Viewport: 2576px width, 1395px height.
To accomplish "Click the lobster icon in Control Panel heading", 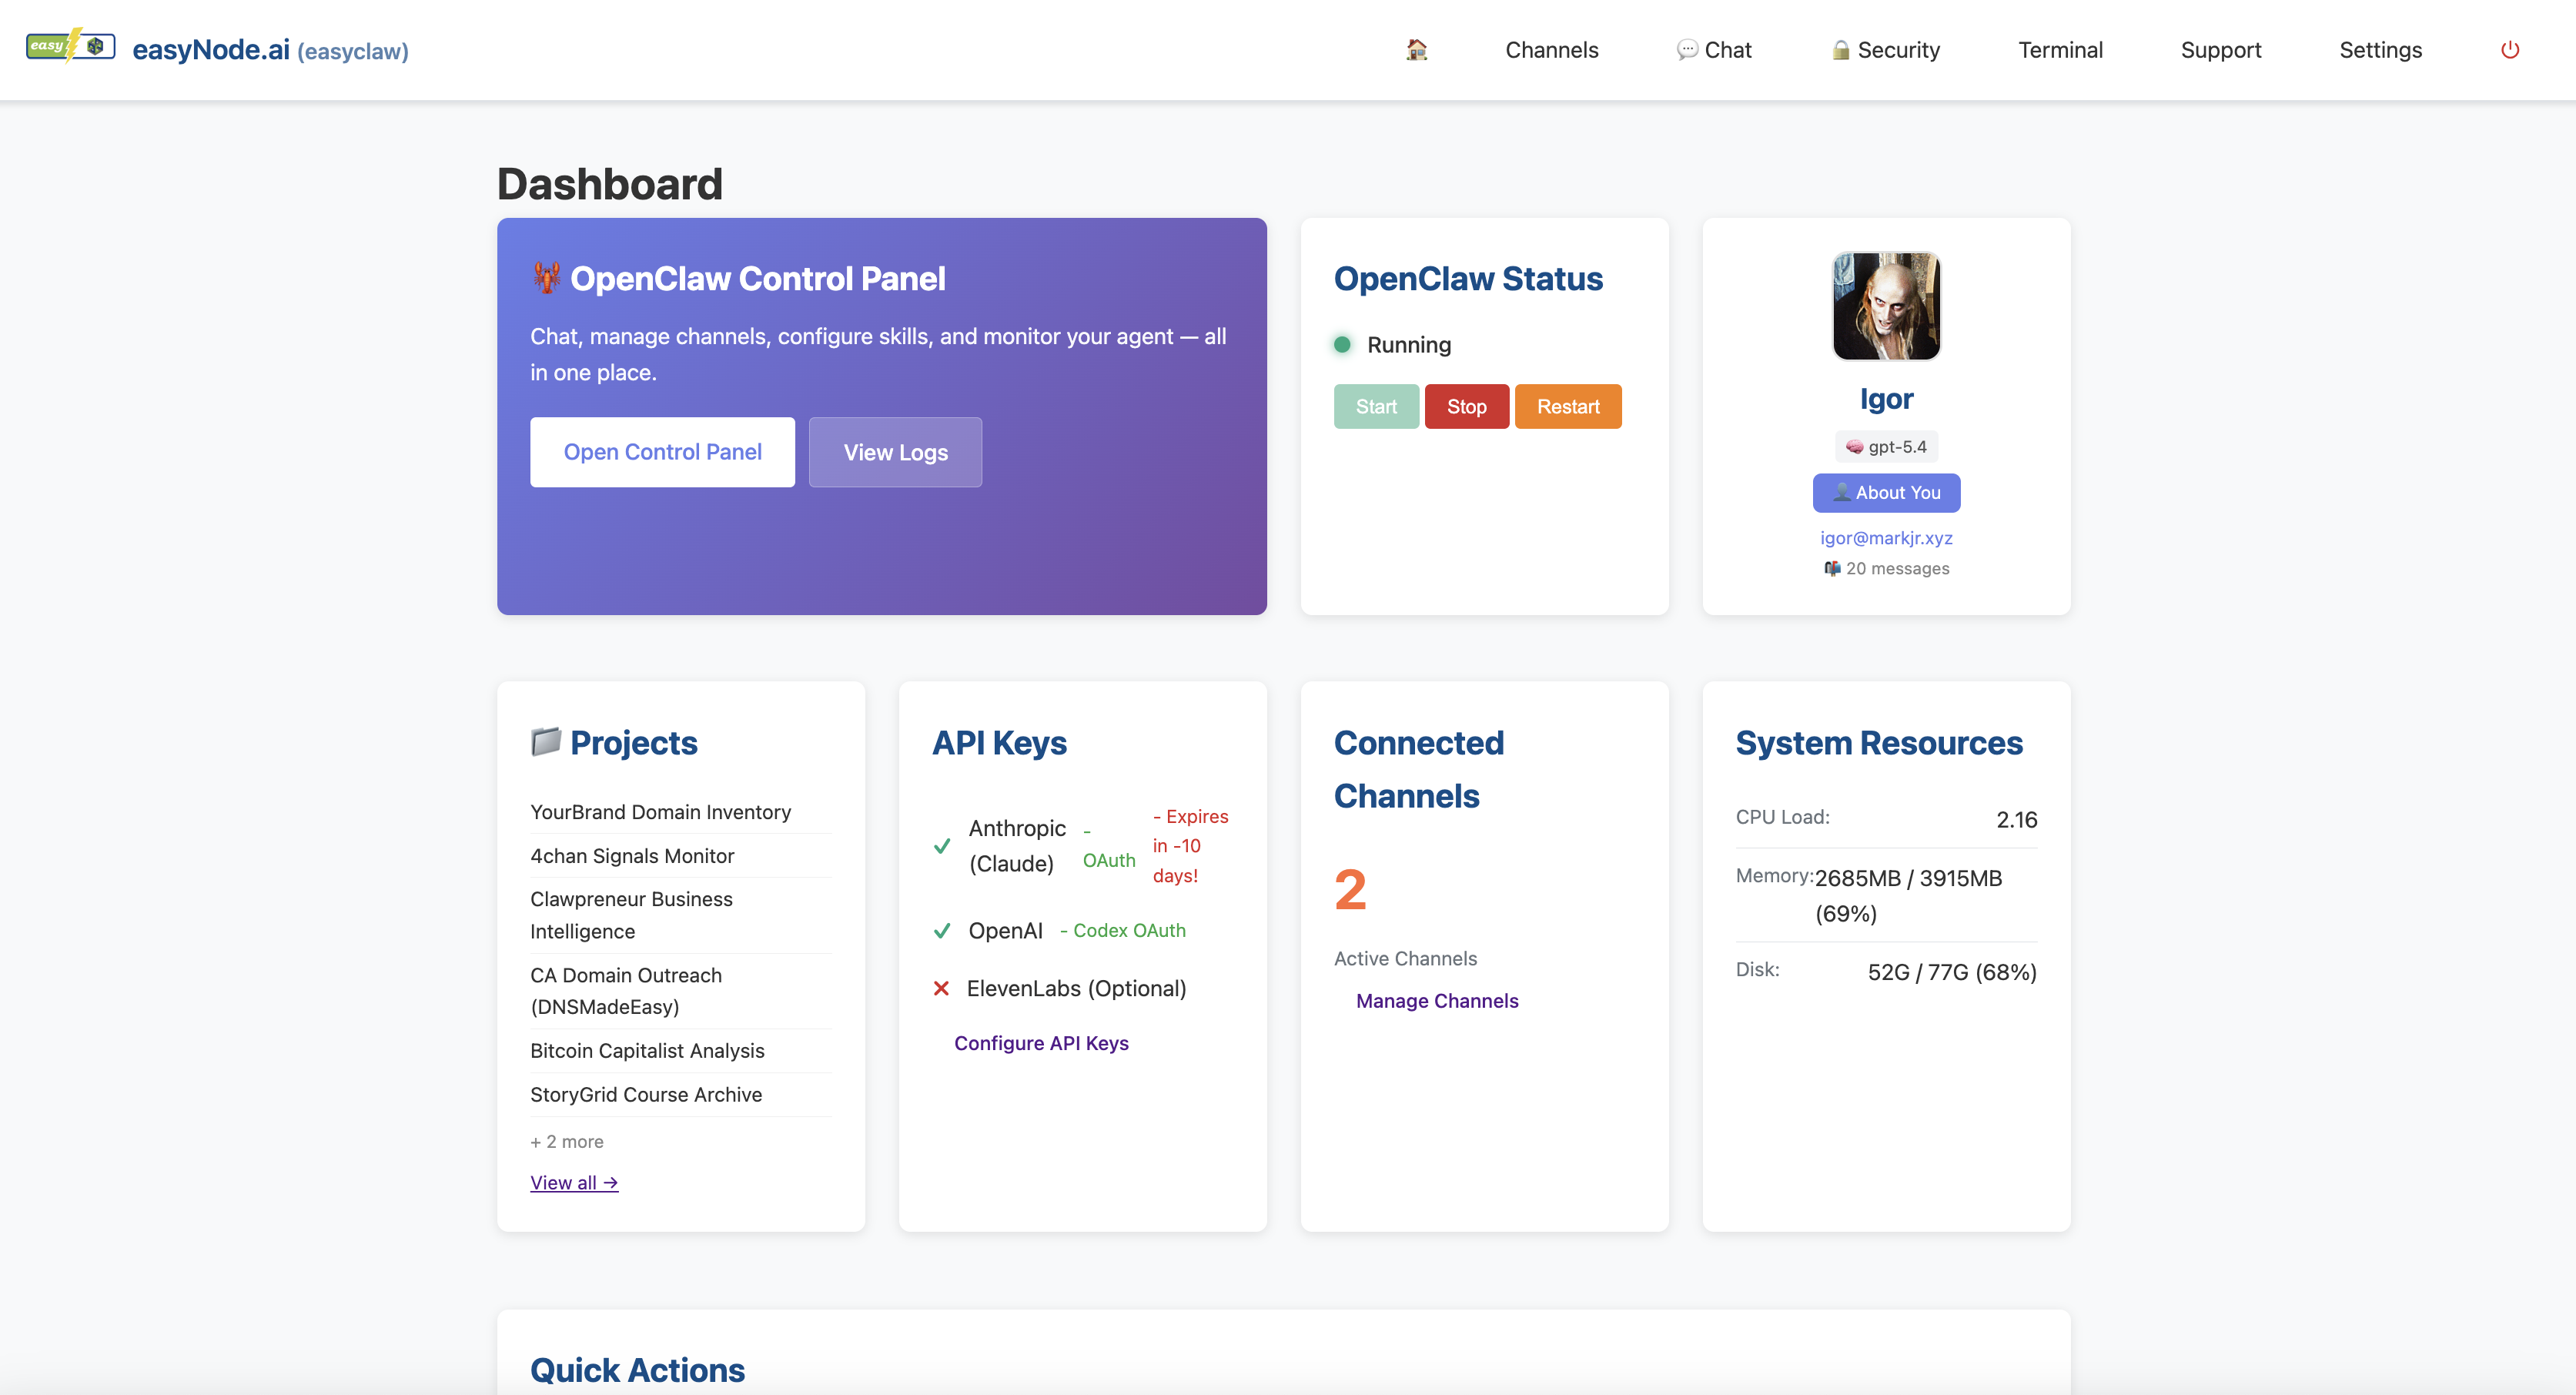I will (546, 278).
